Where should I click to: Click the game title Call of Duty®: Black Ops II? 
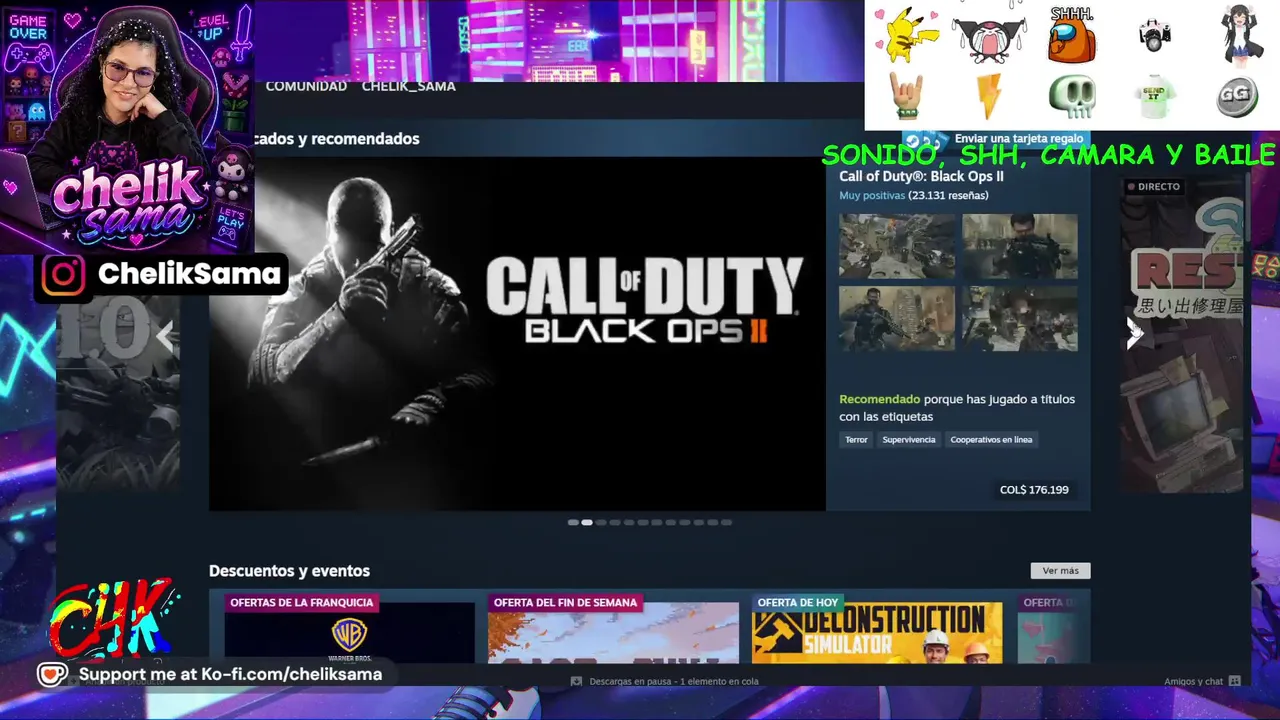(x=921, y=177)
